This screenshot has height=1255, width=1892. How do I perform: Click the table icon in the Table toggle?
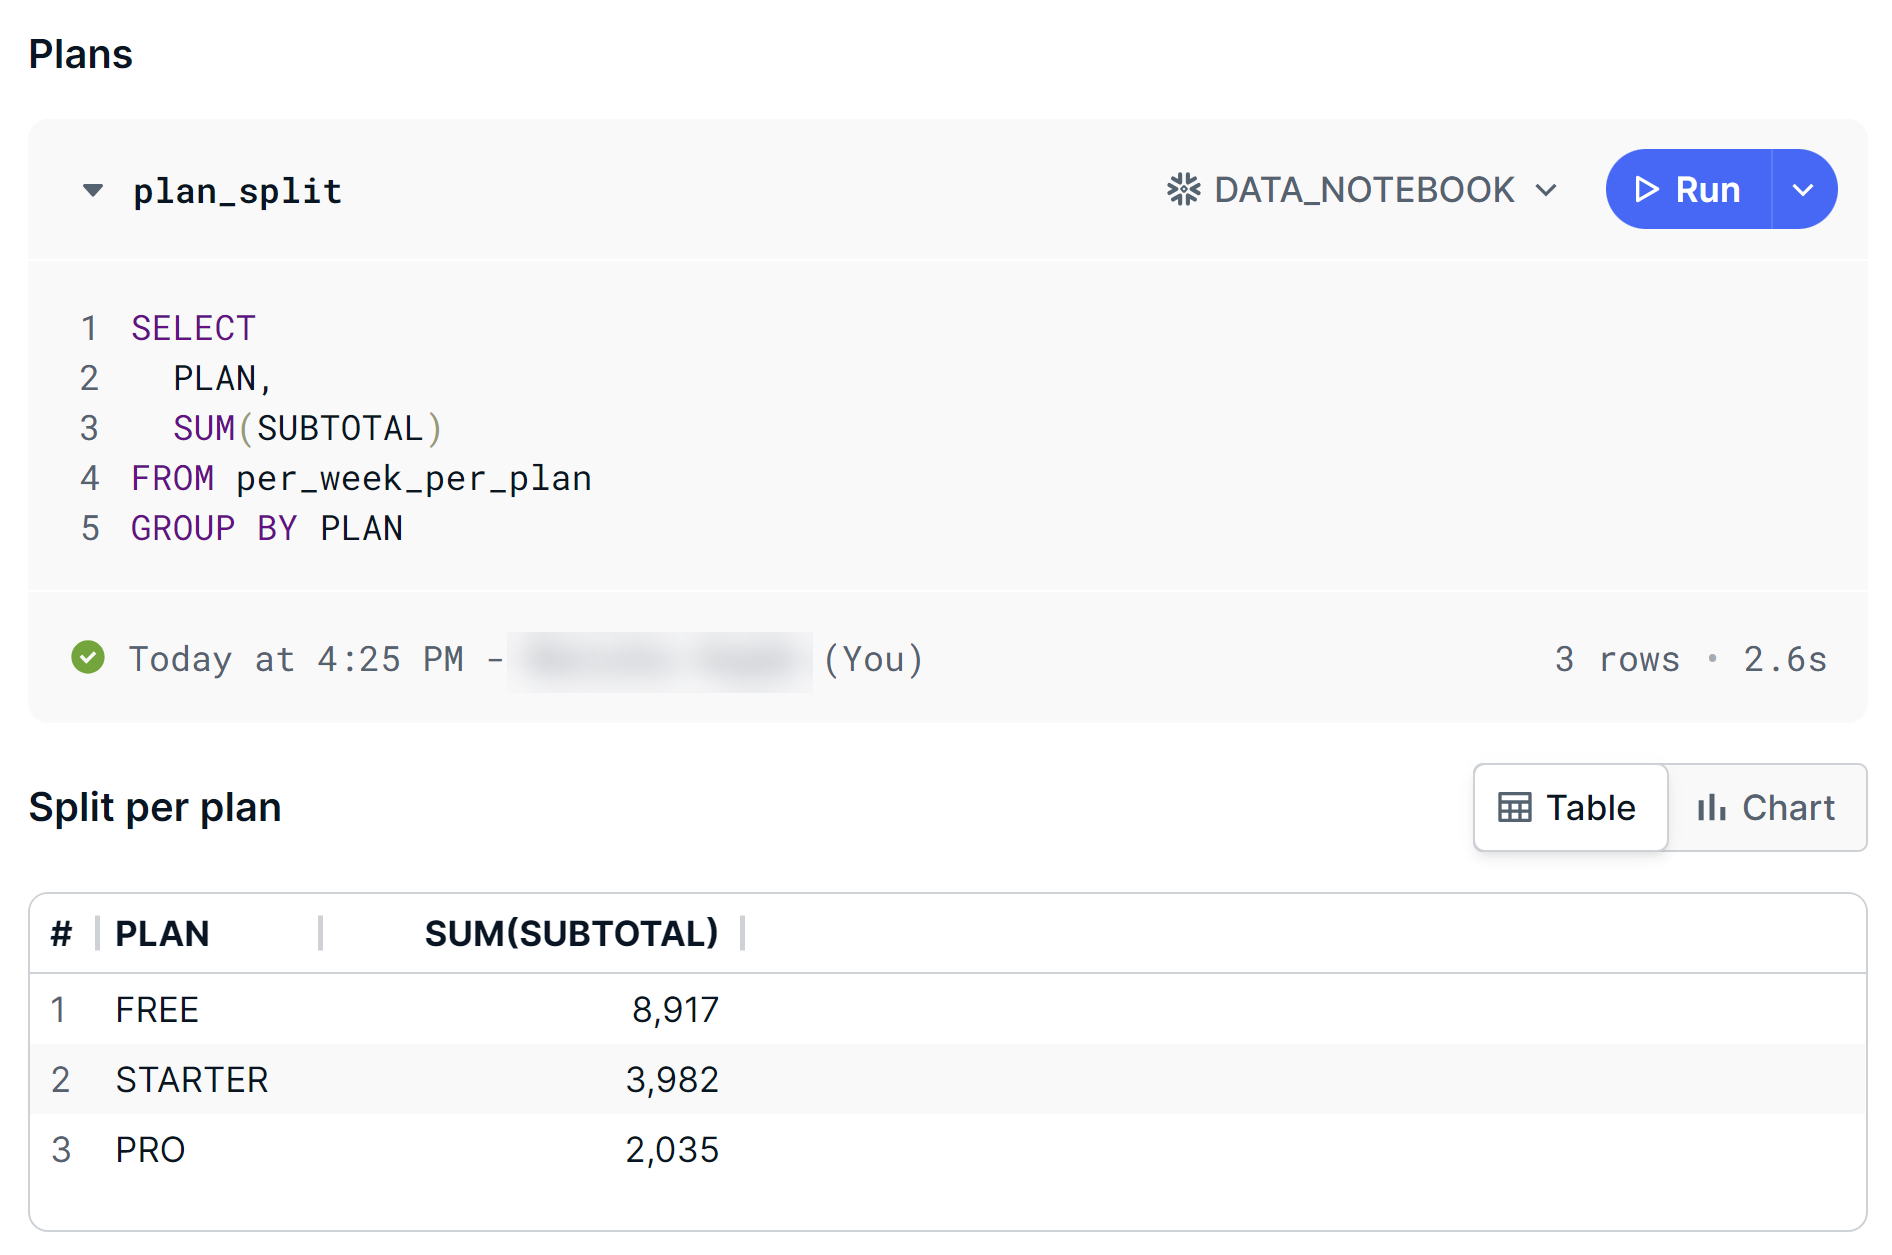click(x=1516, y=807)
